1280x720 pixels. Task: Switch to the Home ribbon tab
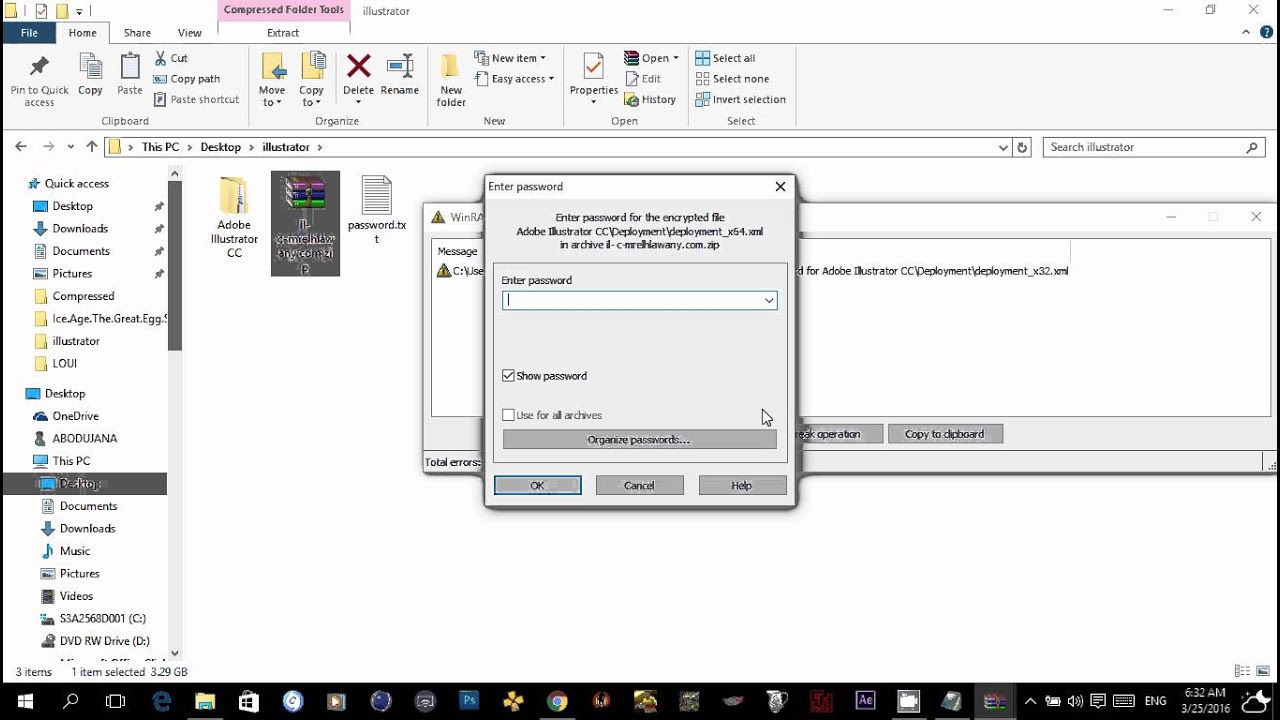tap(82, 33)
